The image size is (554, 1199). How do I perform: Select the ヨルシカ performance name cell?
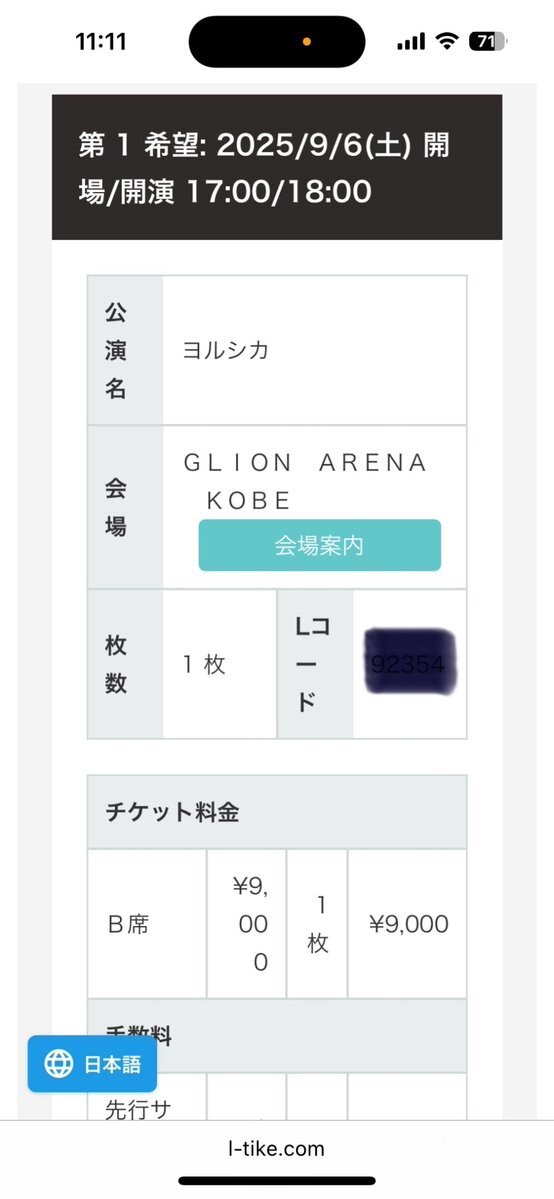tap(314, 350)
